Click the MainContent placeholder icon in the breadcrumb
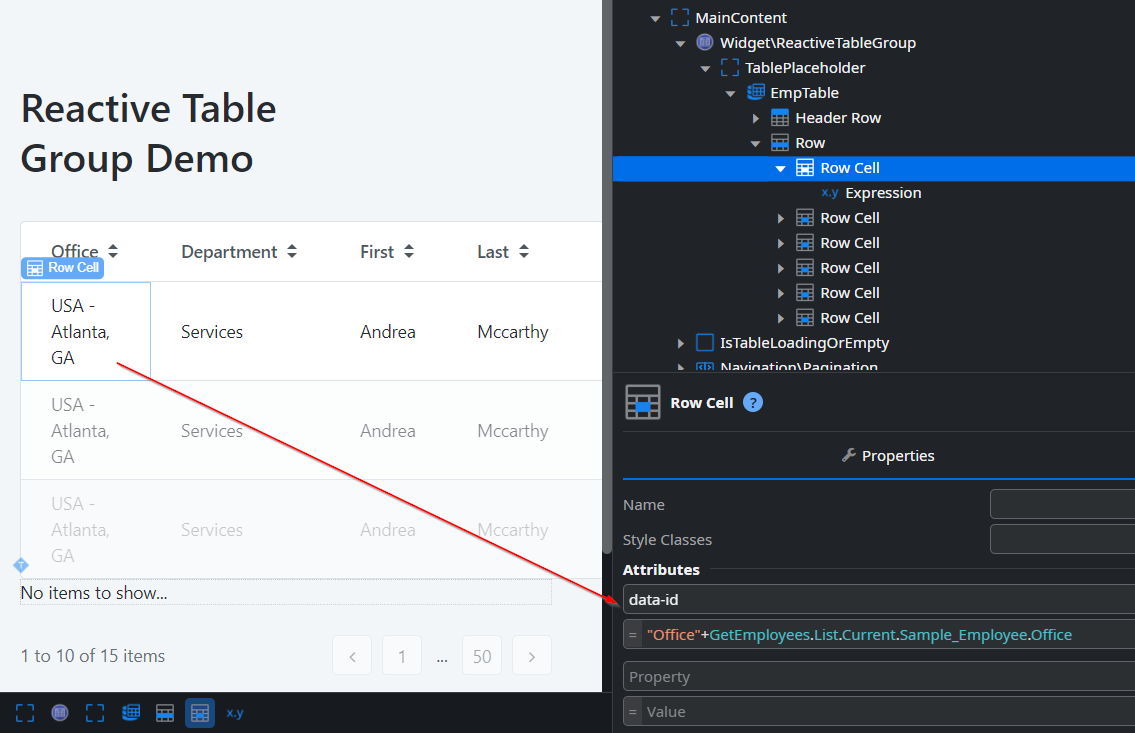 (x=24, y=712)
